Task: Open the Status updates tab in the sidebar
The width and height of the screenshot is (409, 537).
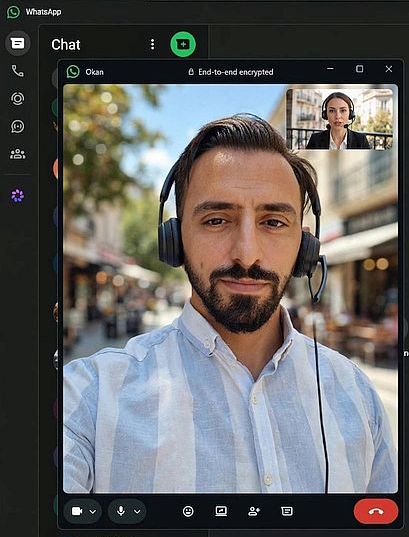Action: pos(17,99)
